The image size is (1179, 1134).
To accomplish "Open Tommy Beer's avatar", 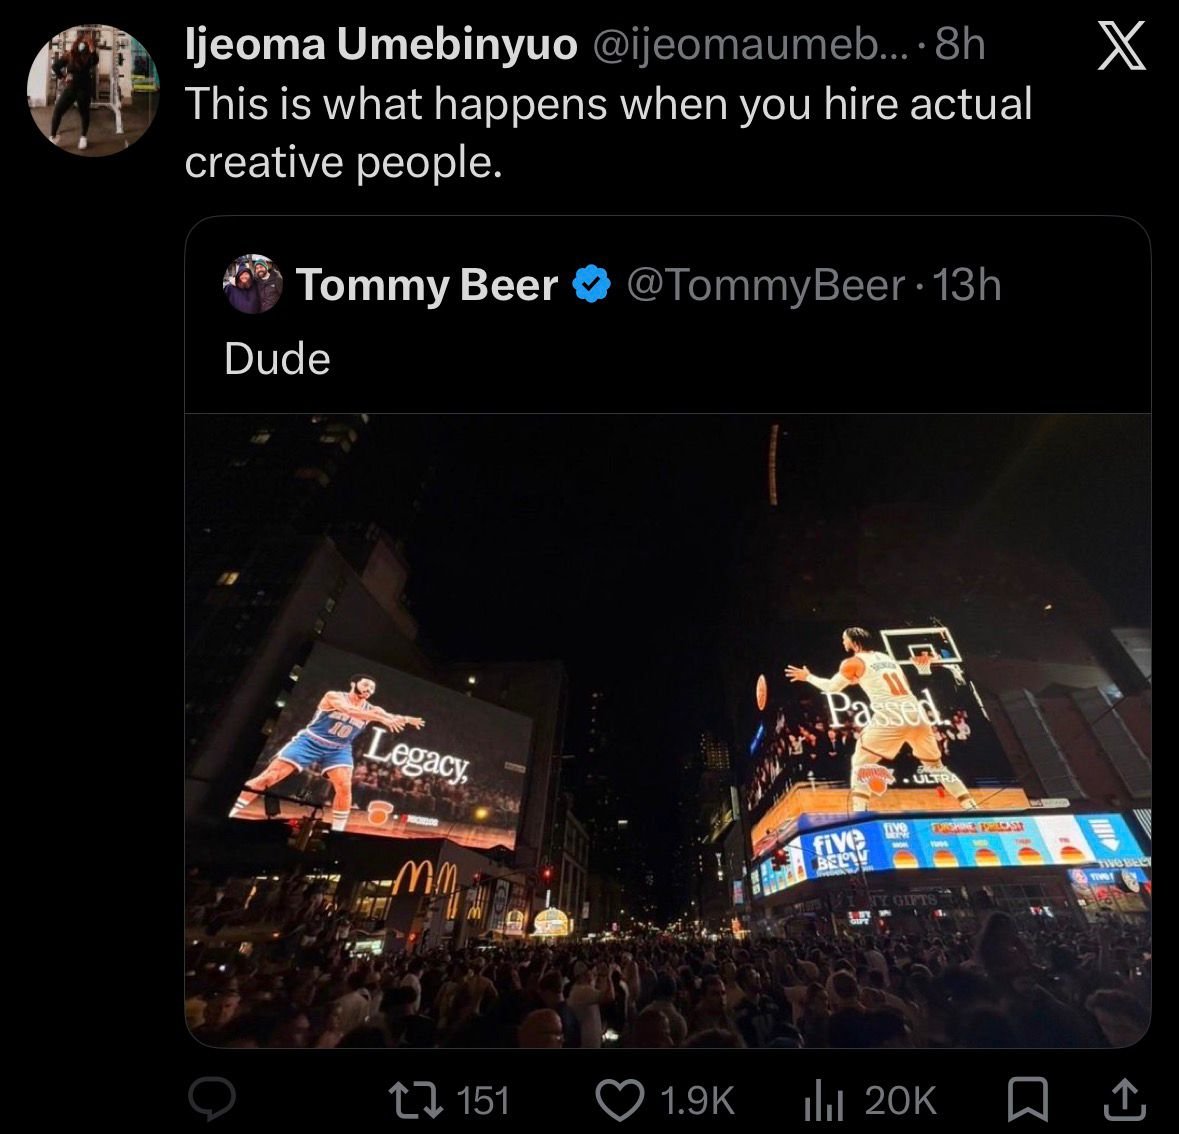I will click(x=253, y=284).
